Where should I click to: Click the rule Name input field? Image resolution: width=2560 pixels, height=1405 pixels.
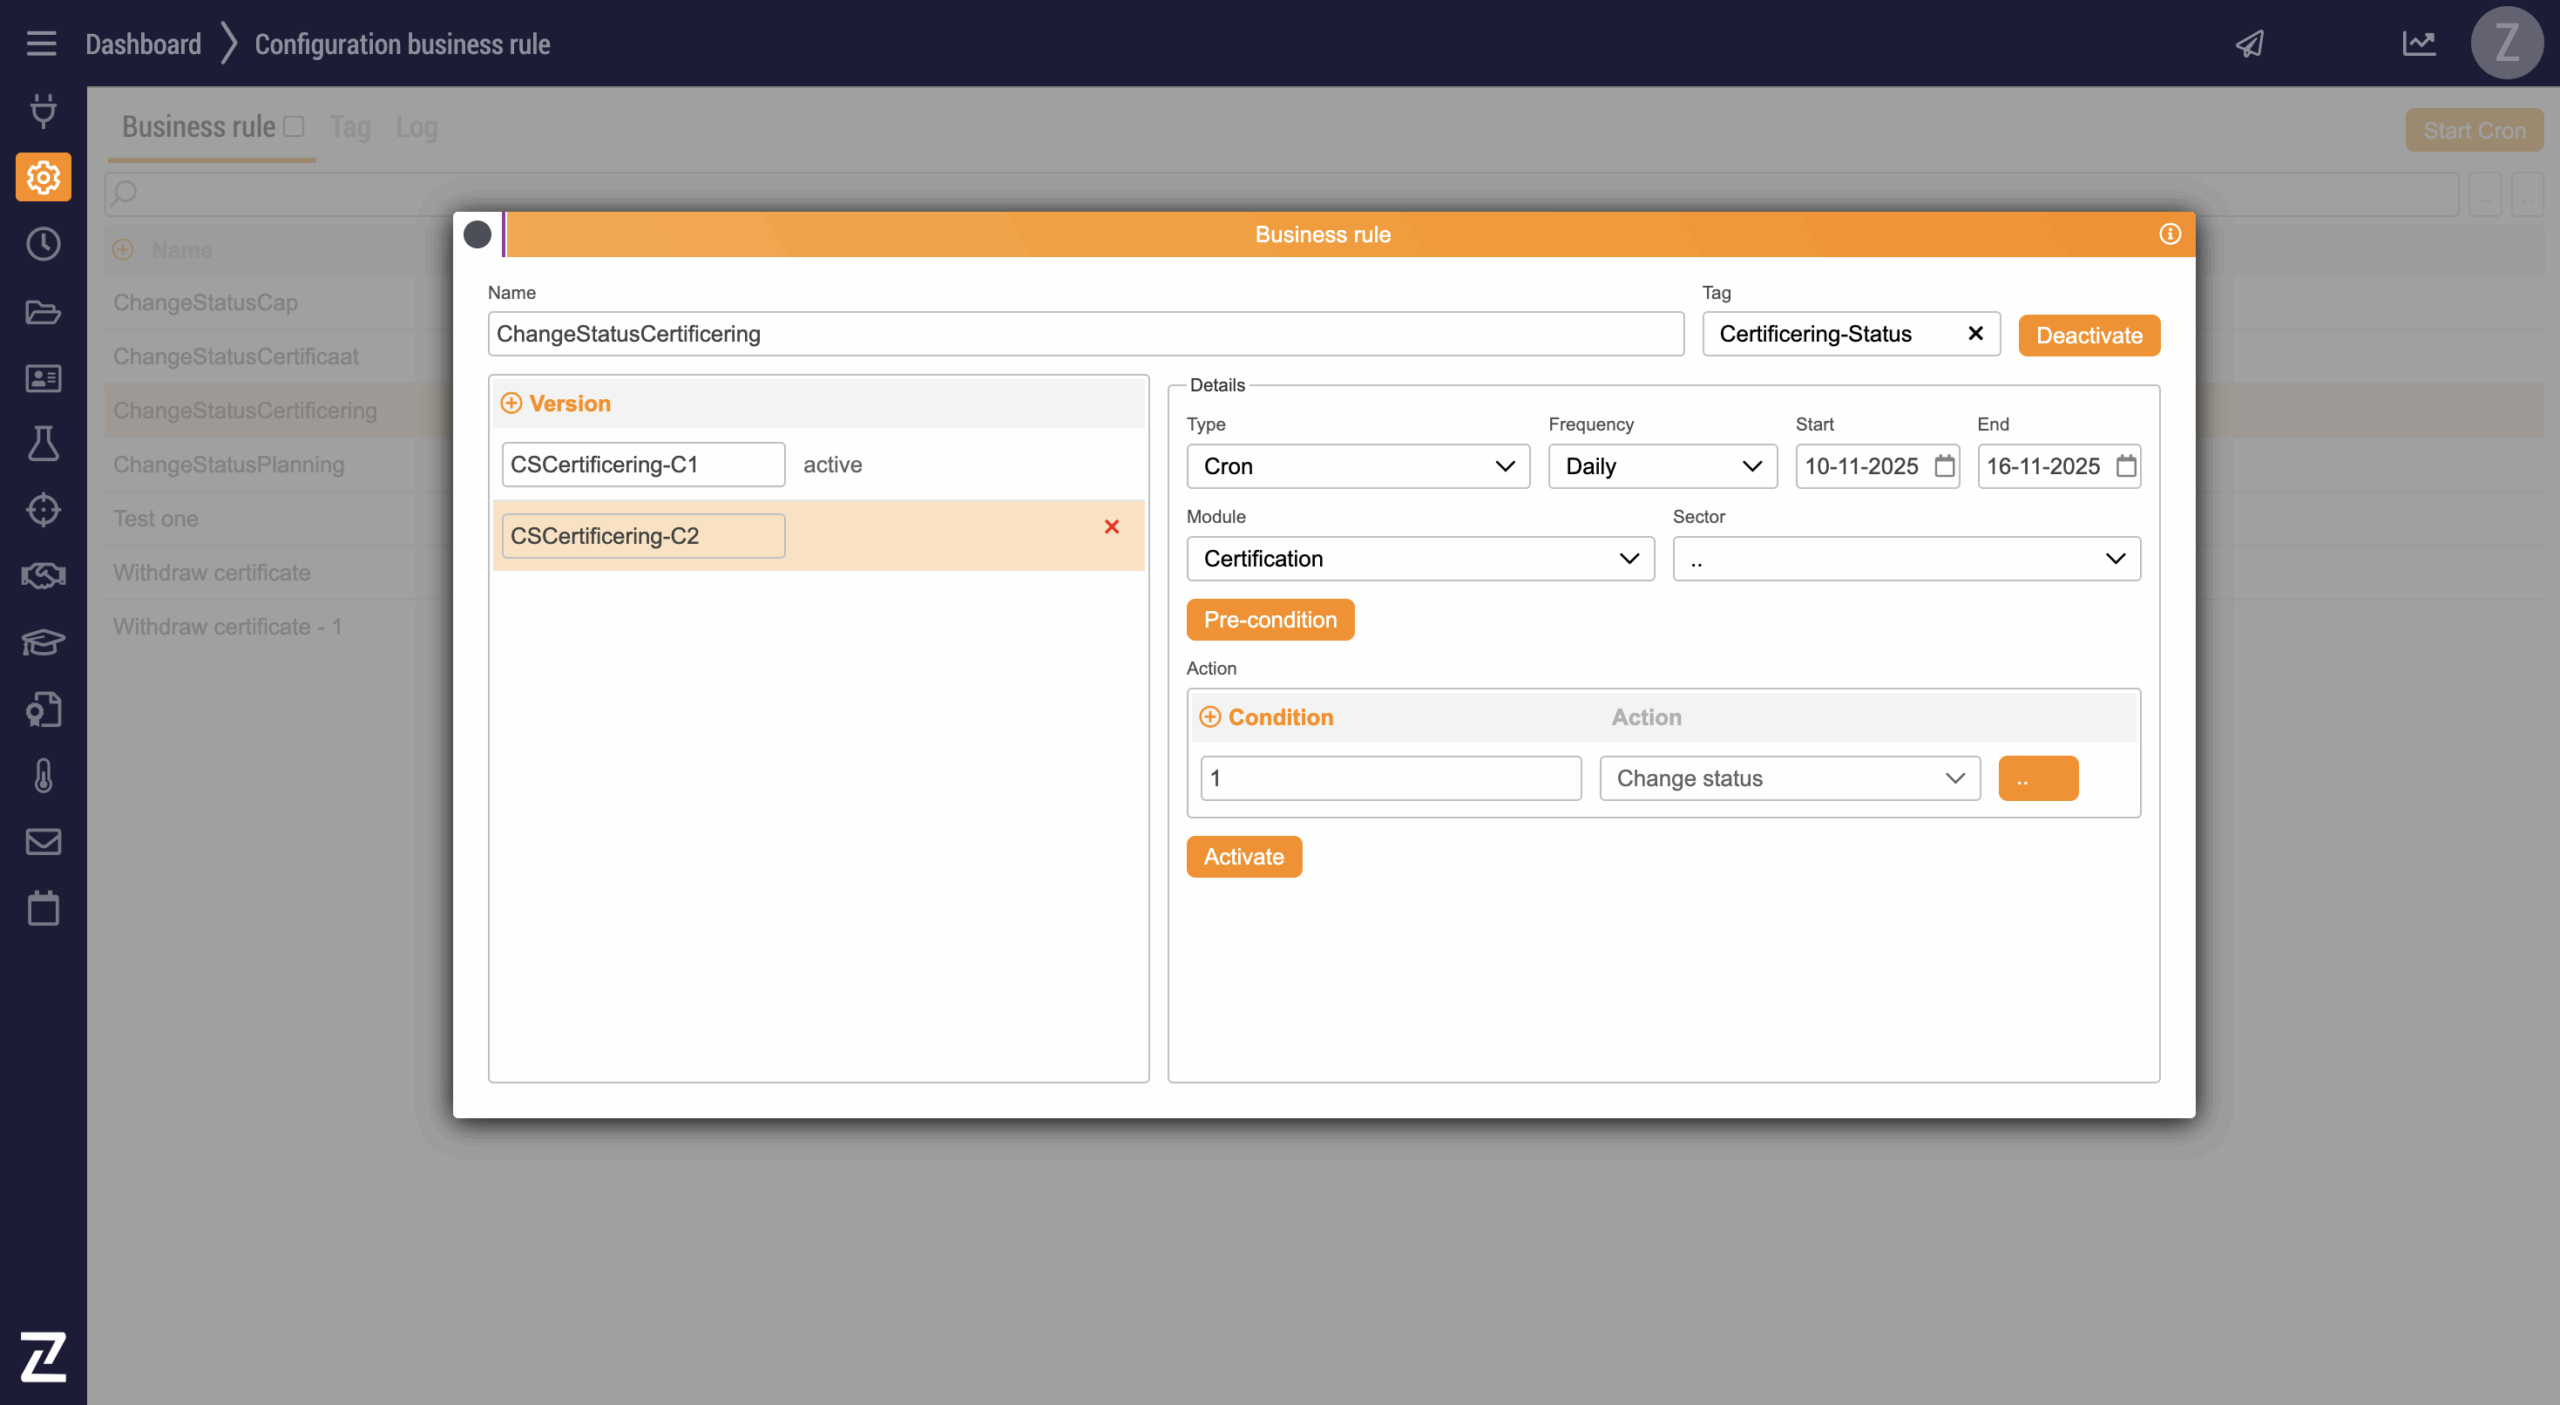click(x=1085, y=334)
